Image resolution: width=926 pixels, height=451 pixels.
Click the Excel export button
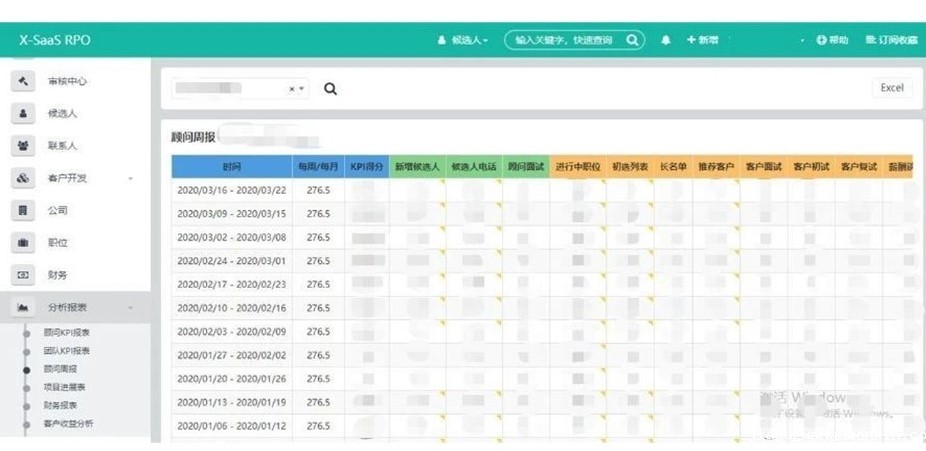[891, 88]
